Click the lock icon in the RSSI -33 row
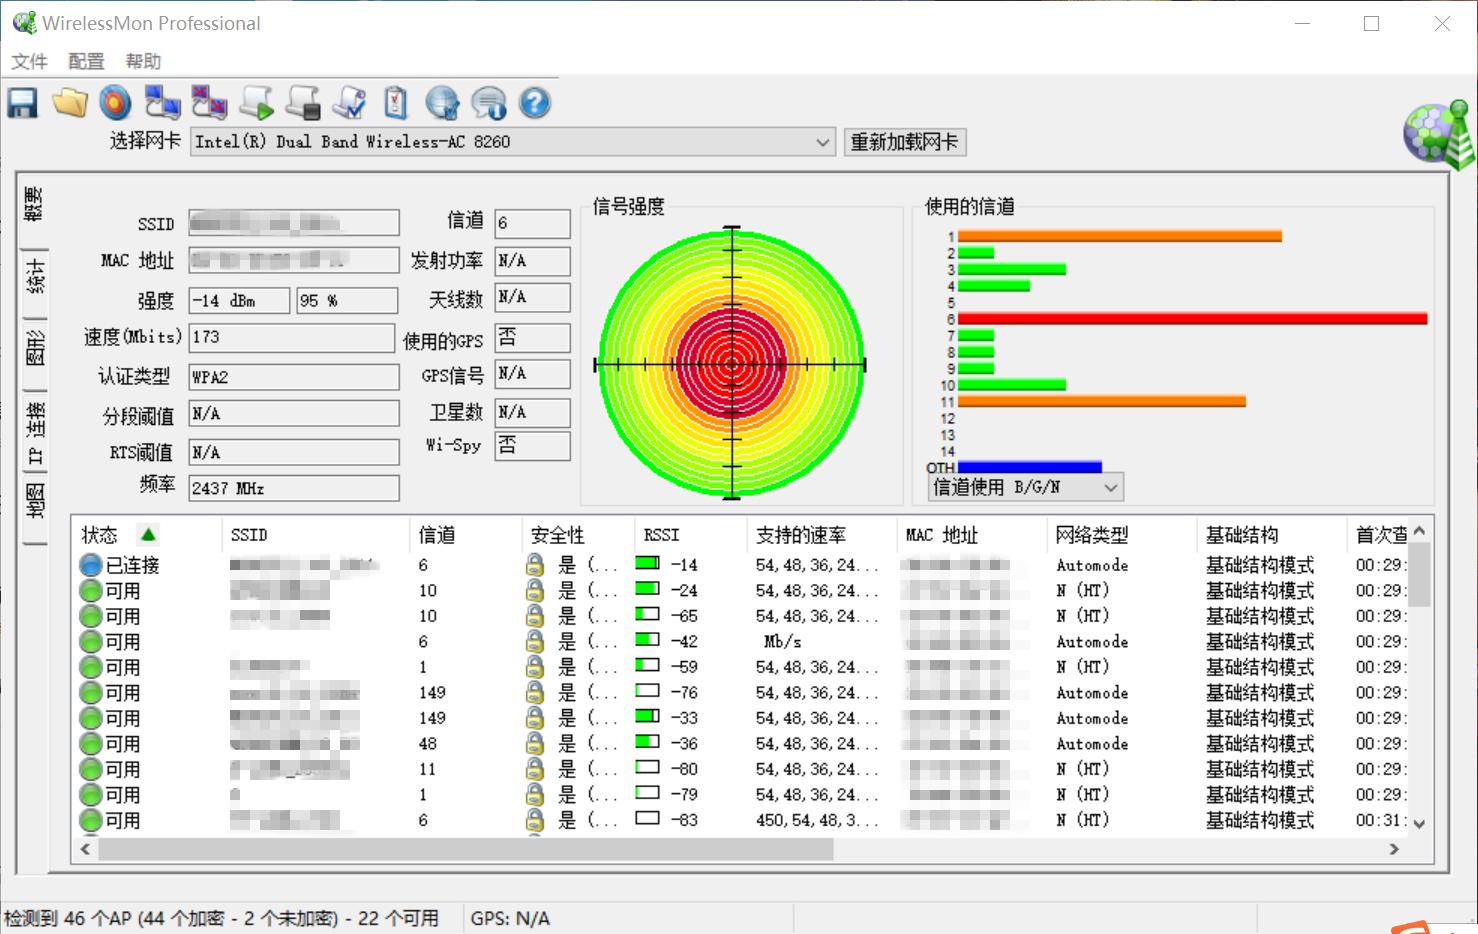1478x934 pixels. pos(535,718)
